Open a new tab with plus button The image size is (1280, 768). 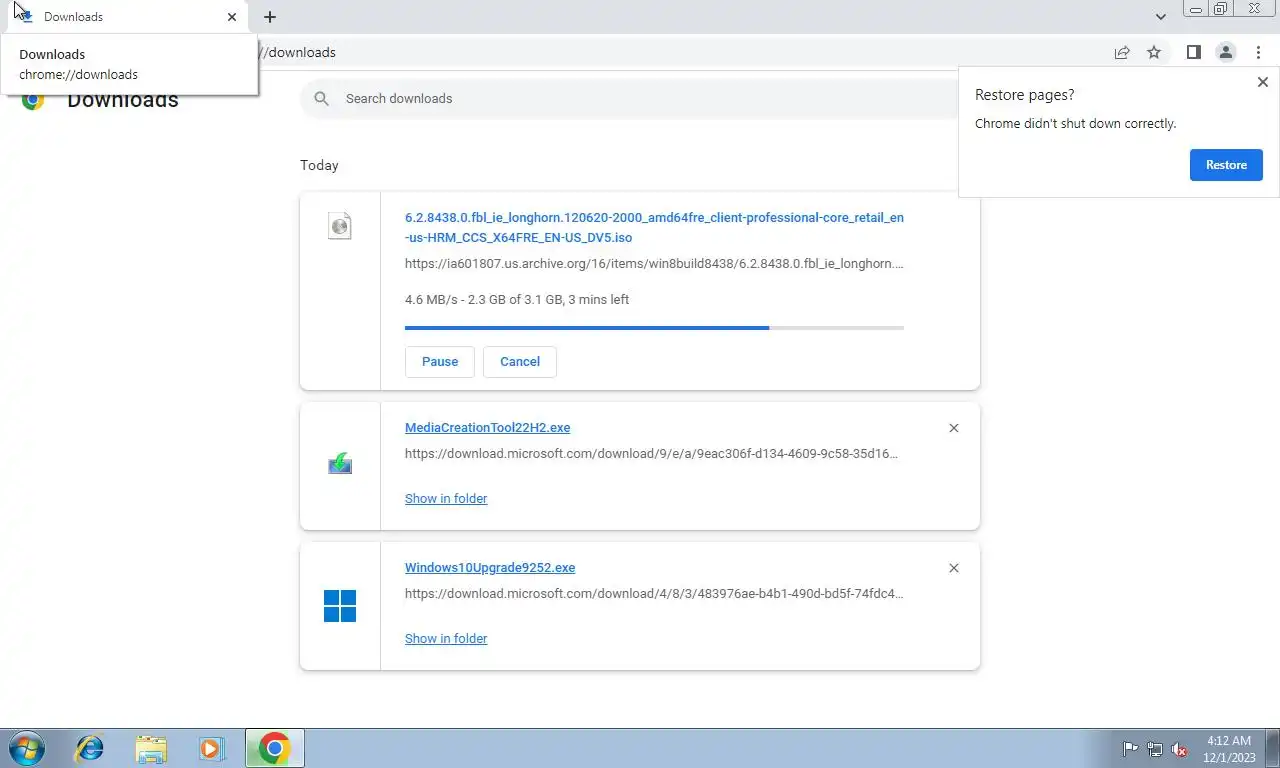(270, 17)
